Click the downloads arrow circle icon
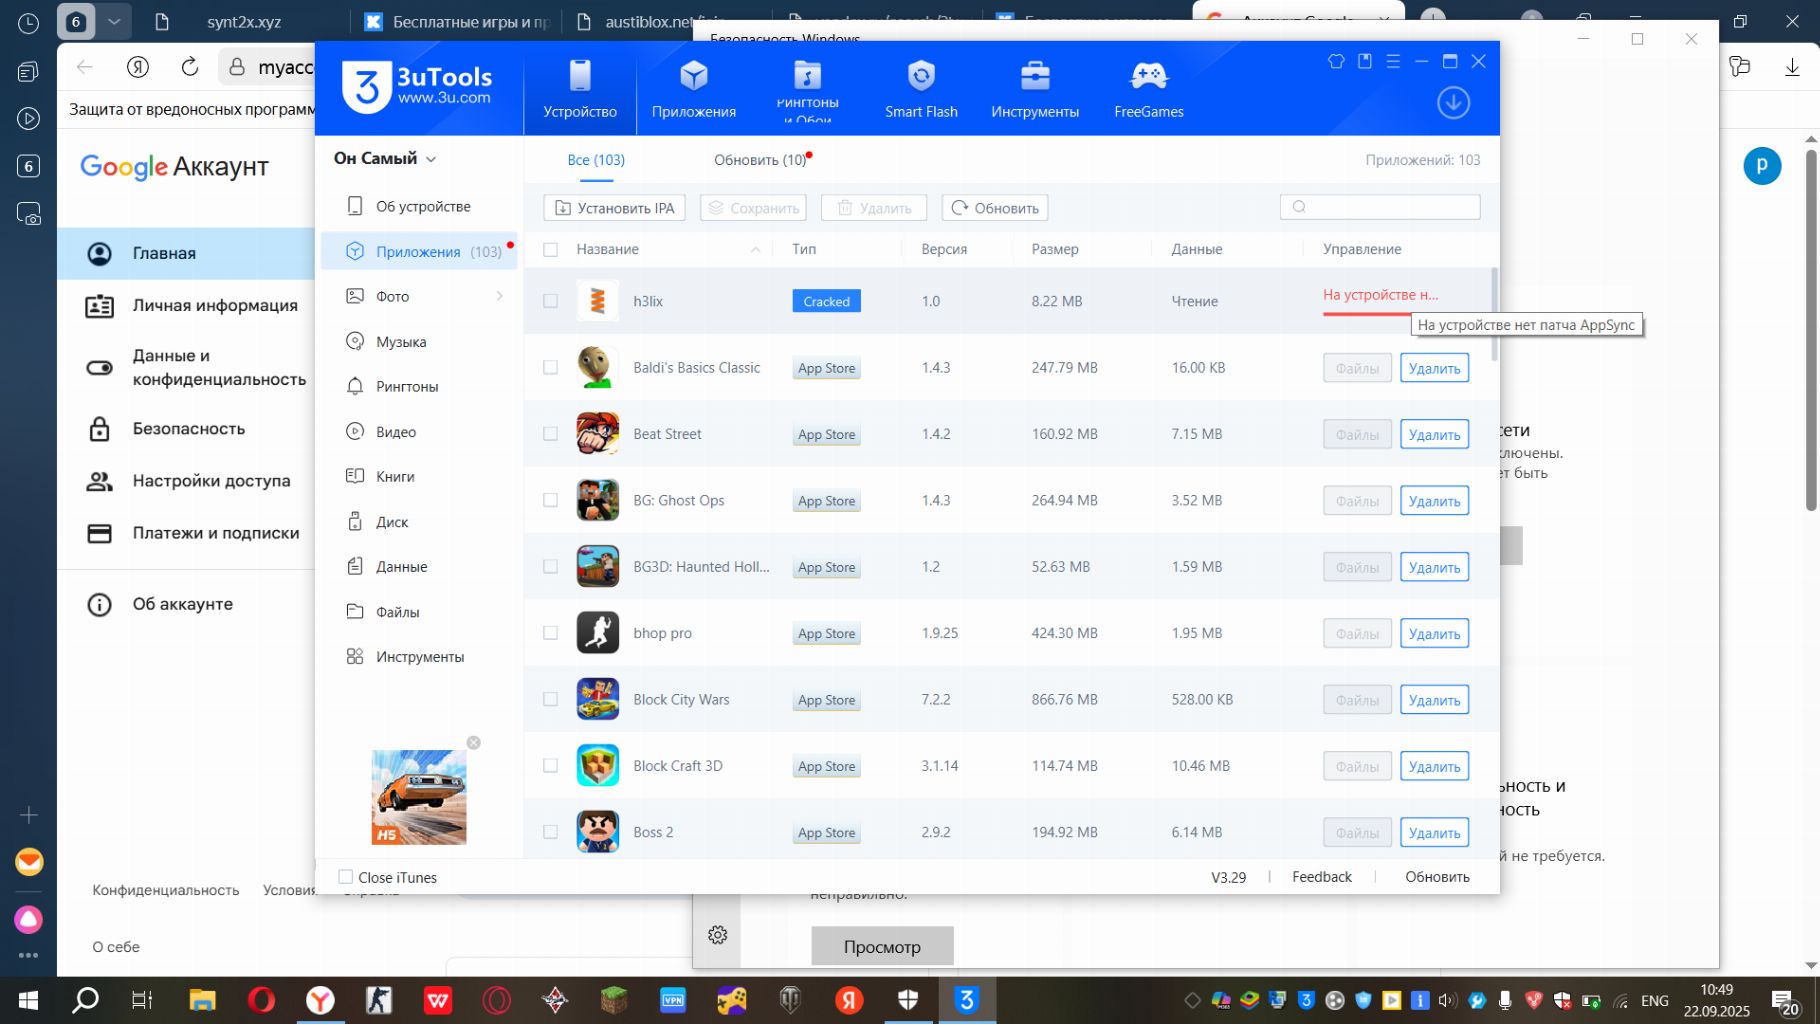 tap(1453, 102)
